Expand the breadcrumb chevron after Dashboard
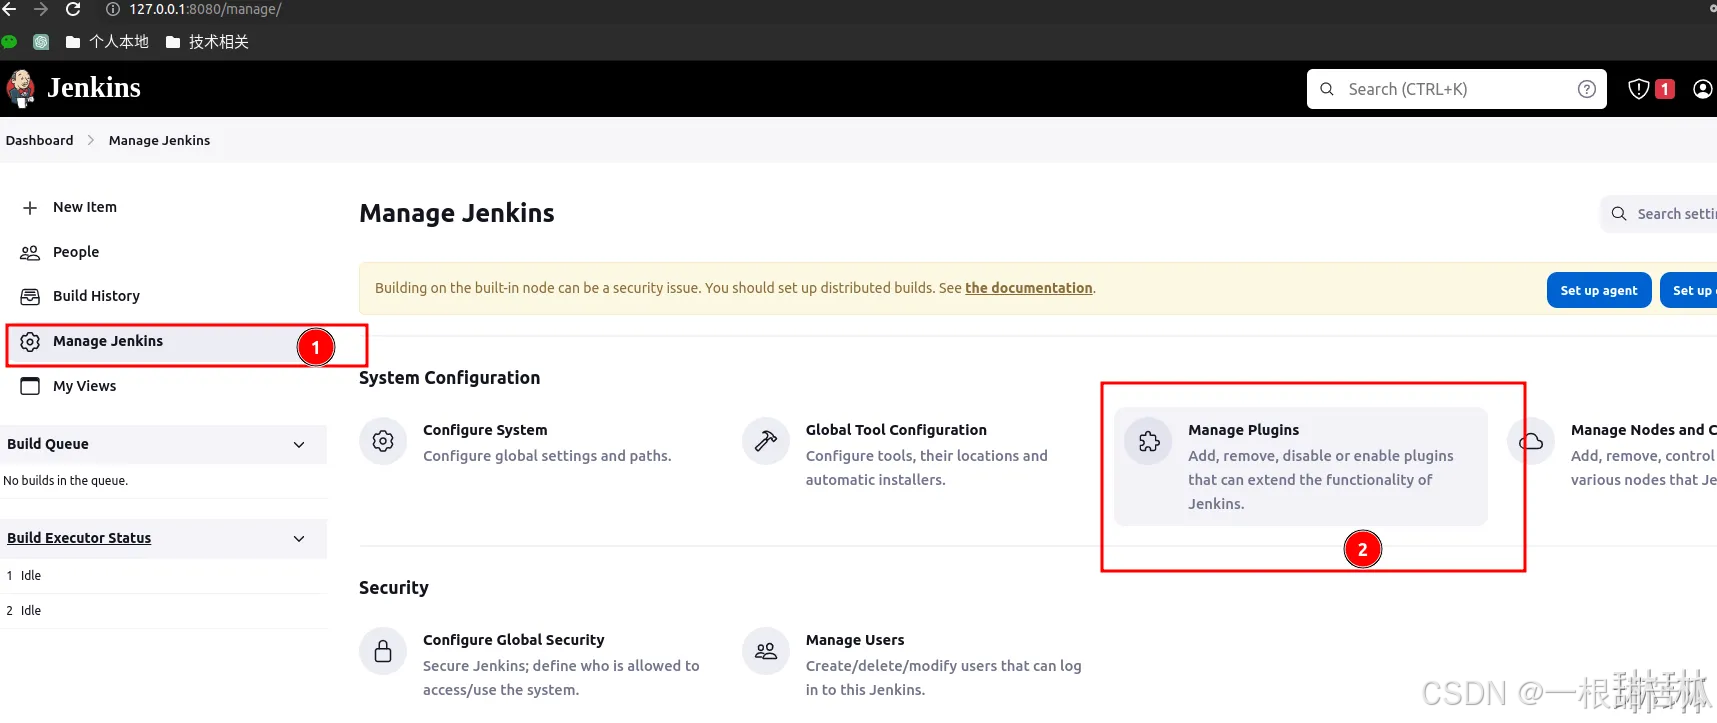Viewport: 1717px width, 723px height. [91, 140]
